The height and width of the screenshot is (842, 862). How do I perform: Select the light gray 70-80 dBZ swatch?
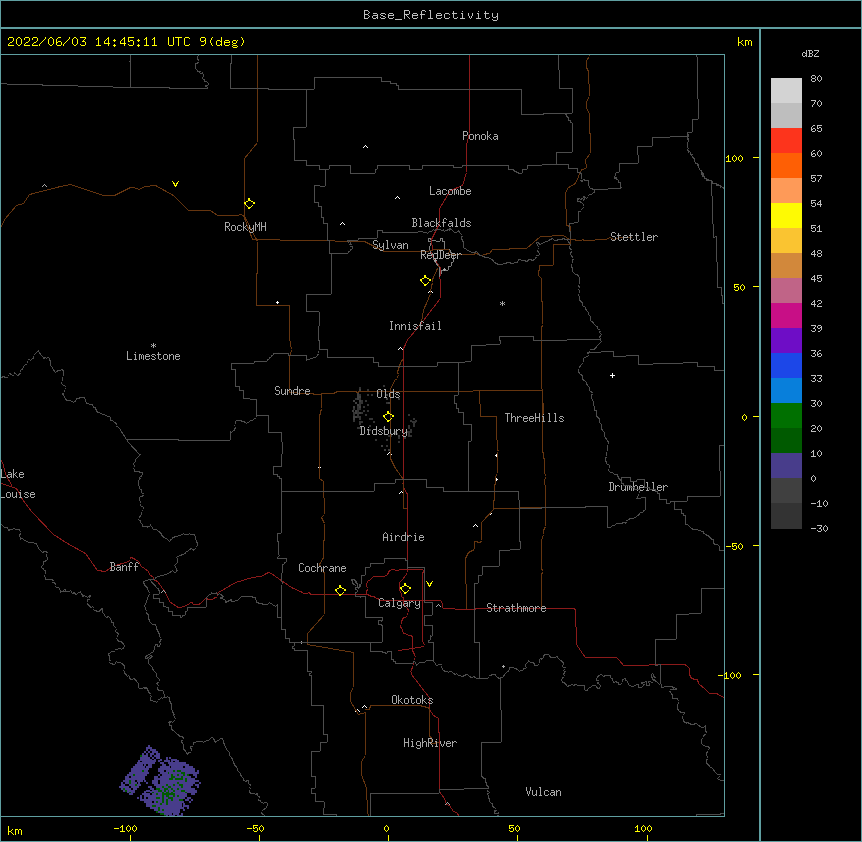click(x=786, y=91)
